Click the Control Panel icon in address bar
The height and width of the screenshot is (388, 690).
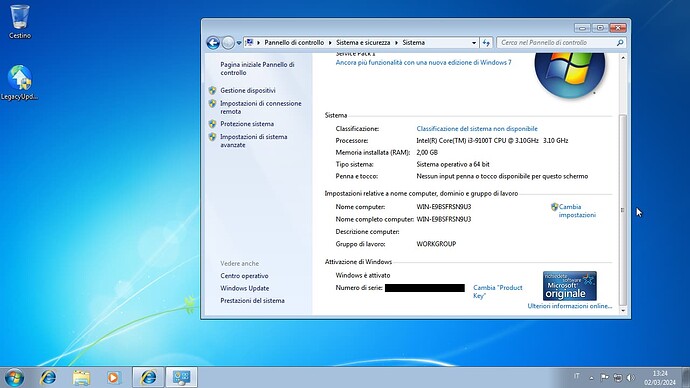click(249, 43)
